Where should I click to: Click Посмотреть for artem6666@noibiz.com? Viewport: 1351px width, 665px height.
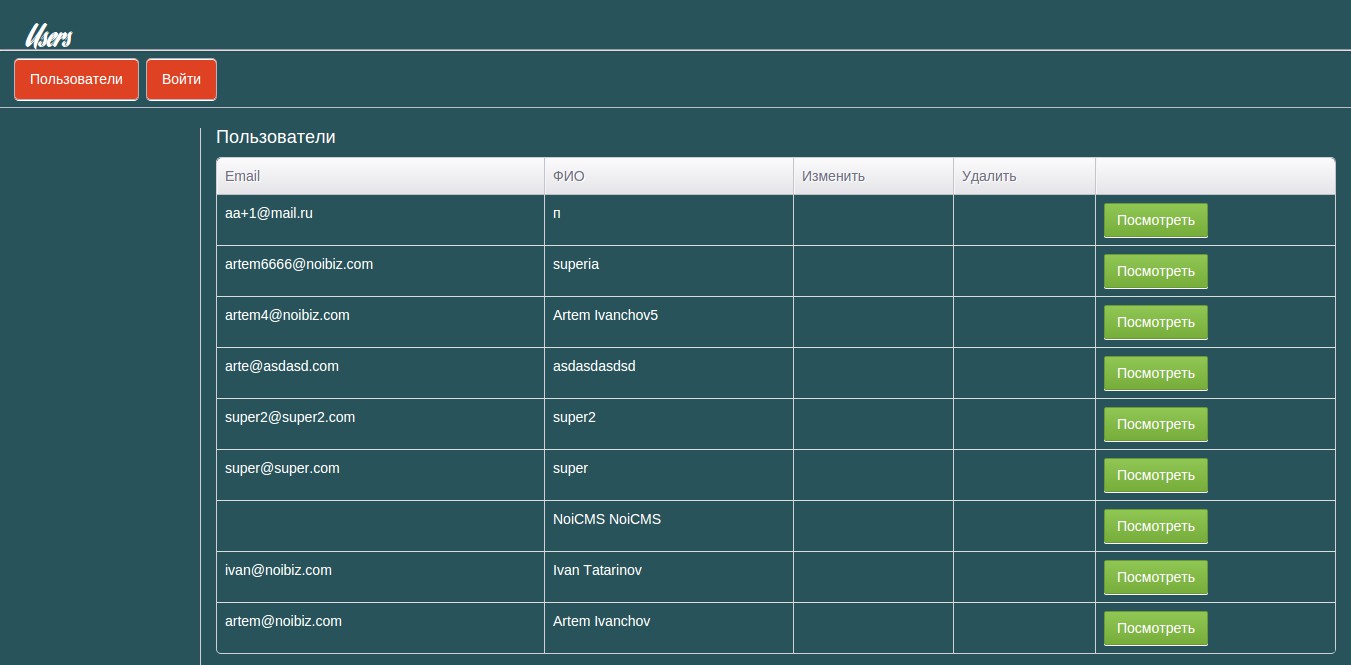pyautogui.click(x=1155, y=272)
